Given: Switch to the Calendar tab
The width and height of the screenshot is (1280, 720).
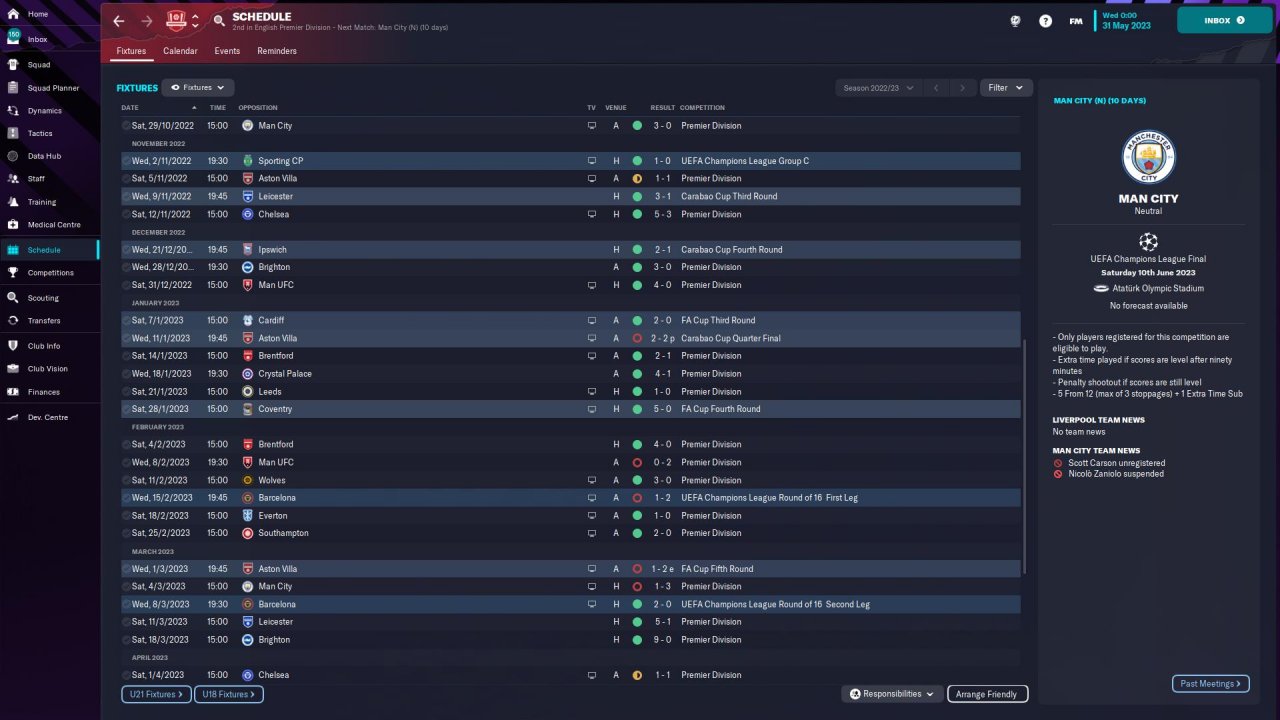Looking at the screenshot, I should (180, 51).
